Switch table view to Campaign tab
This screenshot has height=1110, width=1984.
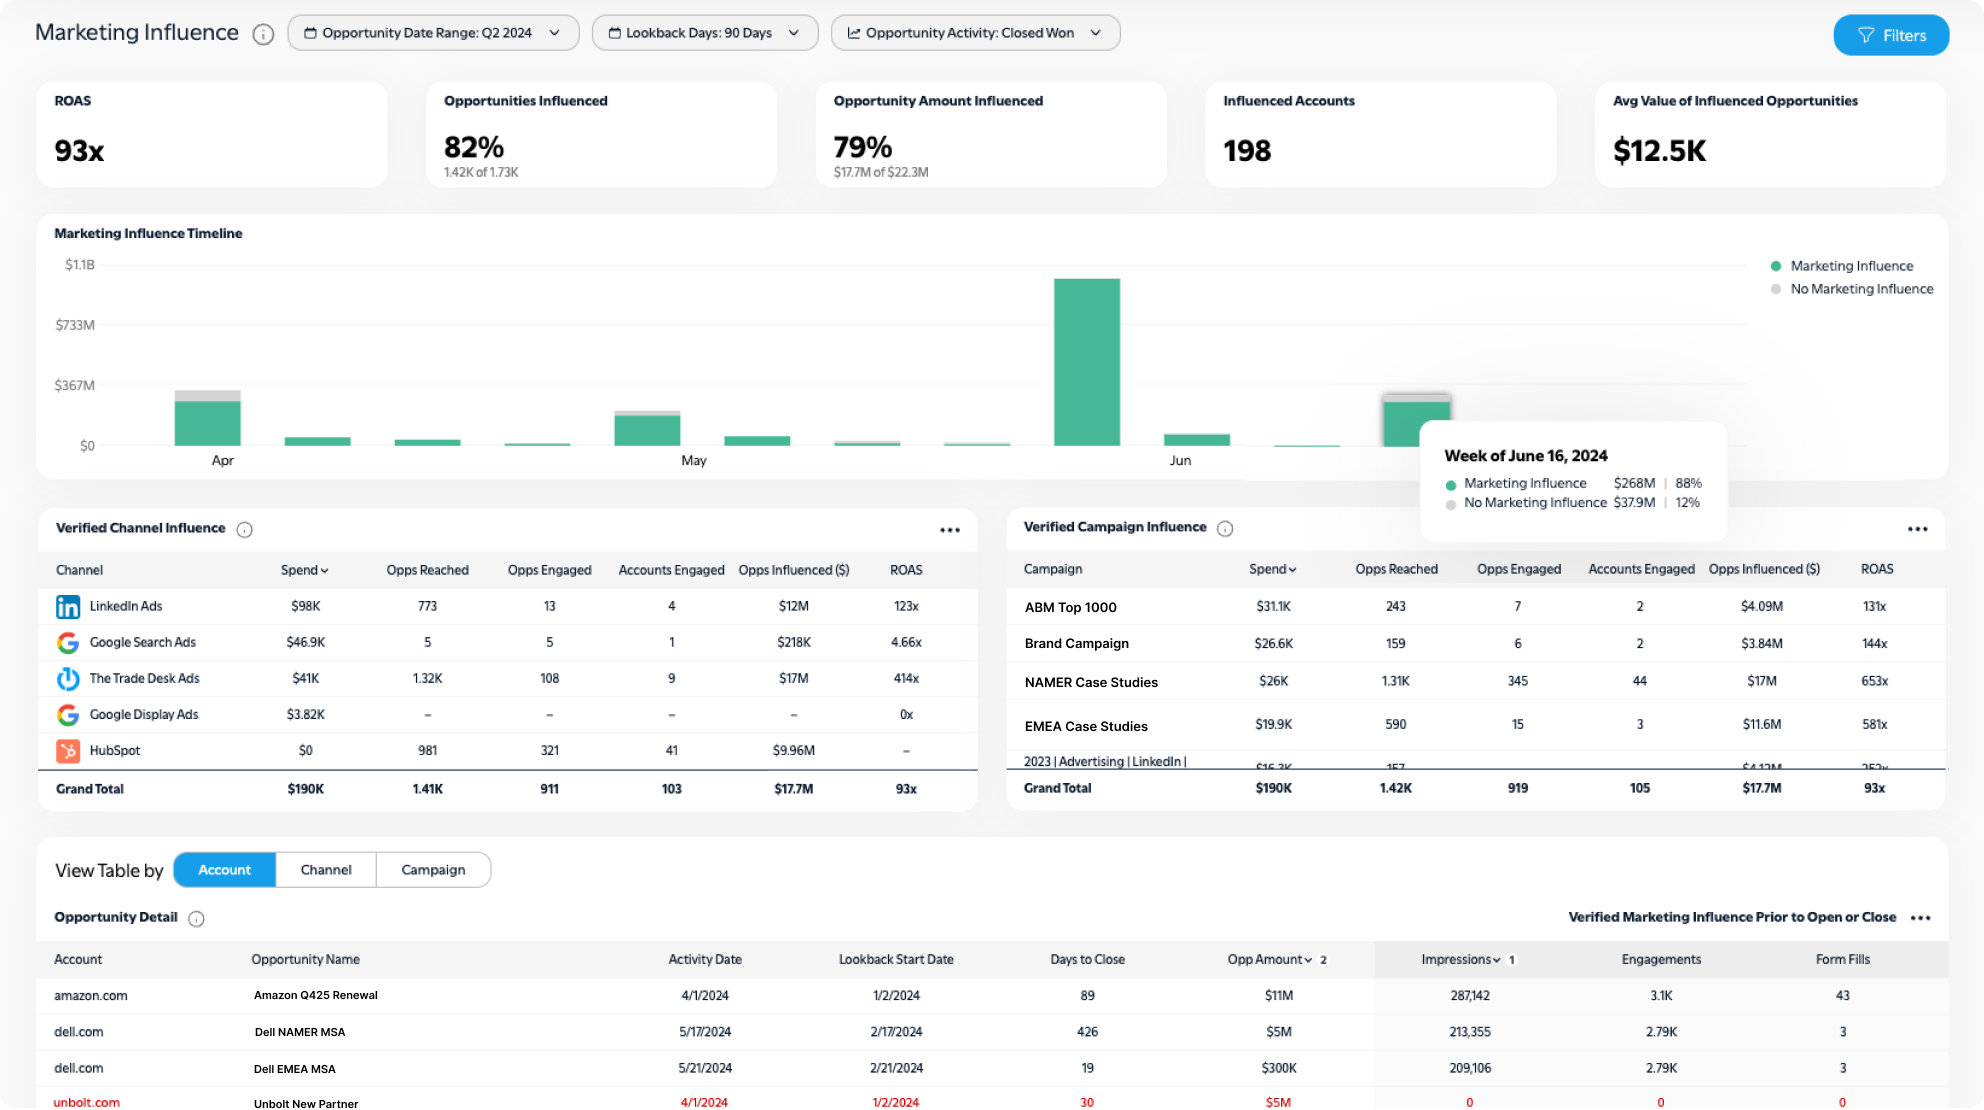[433, 870]
